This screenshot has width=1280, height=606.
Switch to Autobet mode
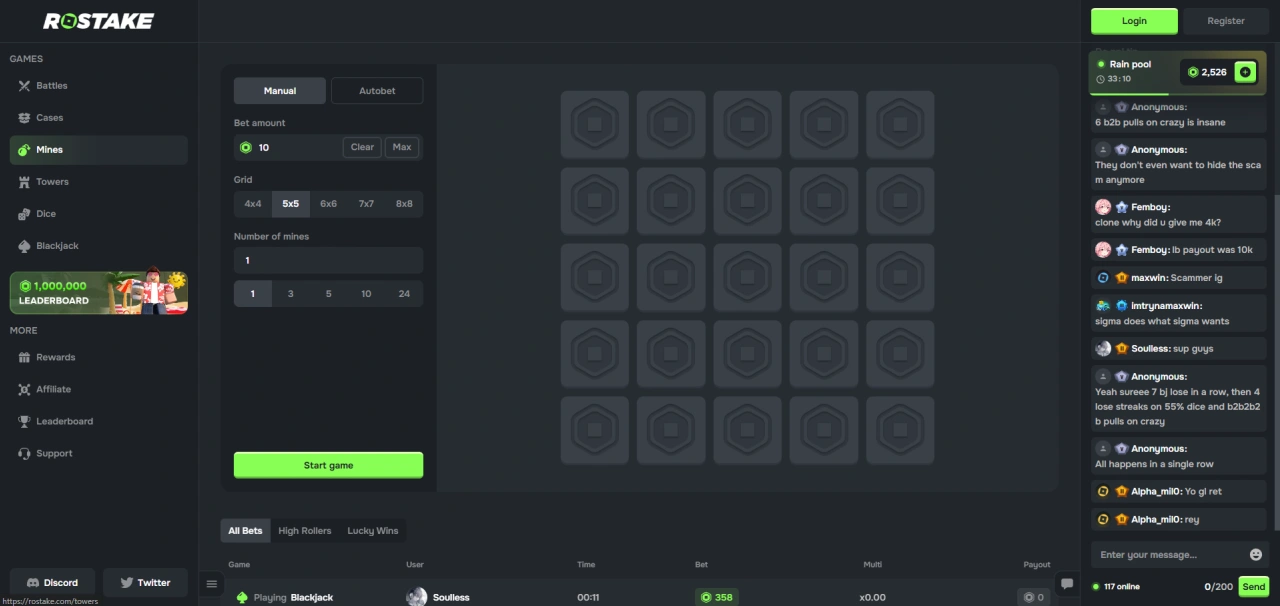point(377,91)
